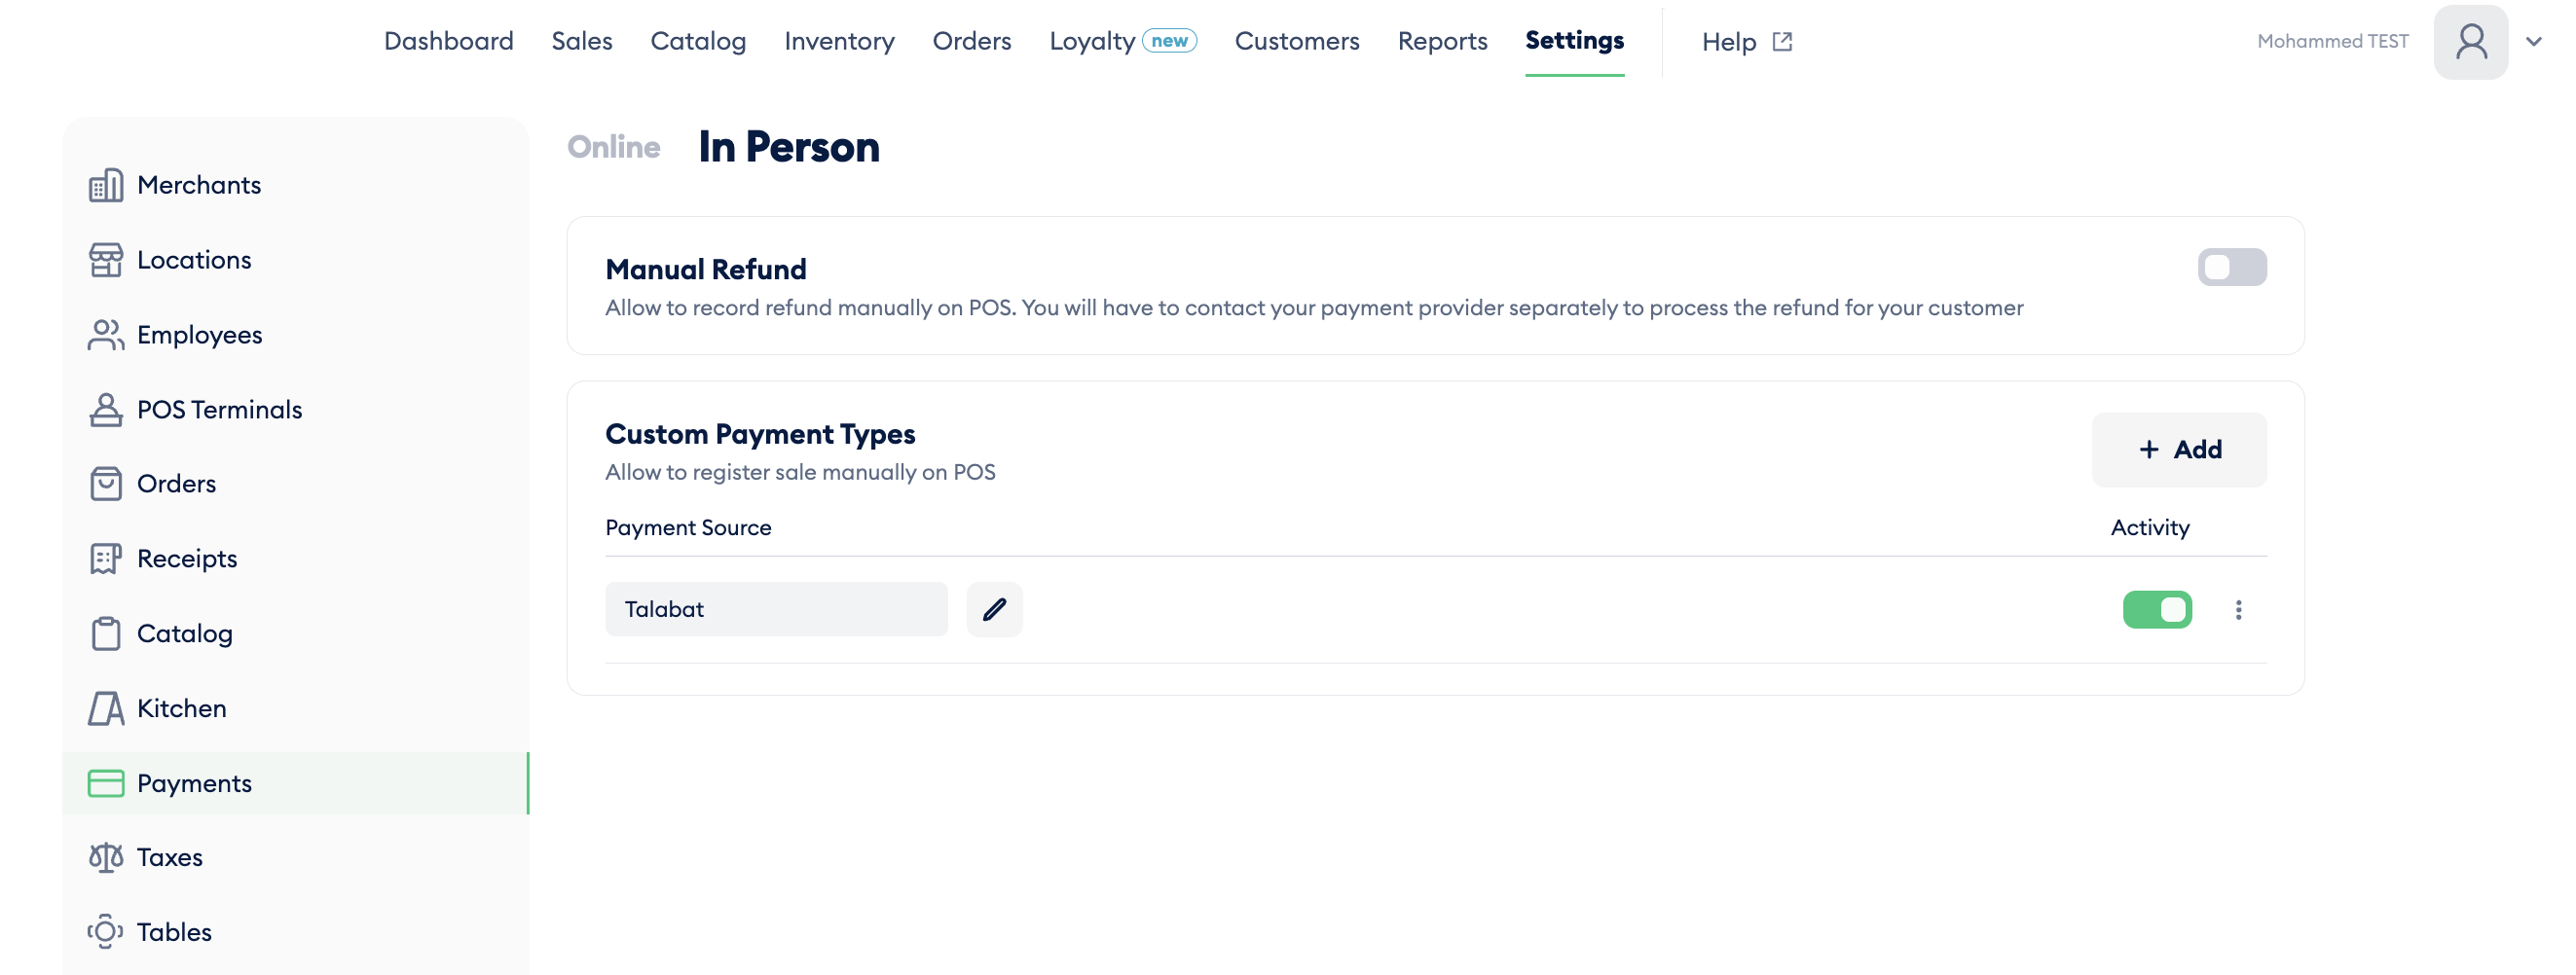2576x975 pixels.
Task: Expand the account dropdown chevron
Action: tap(2533, 42)
